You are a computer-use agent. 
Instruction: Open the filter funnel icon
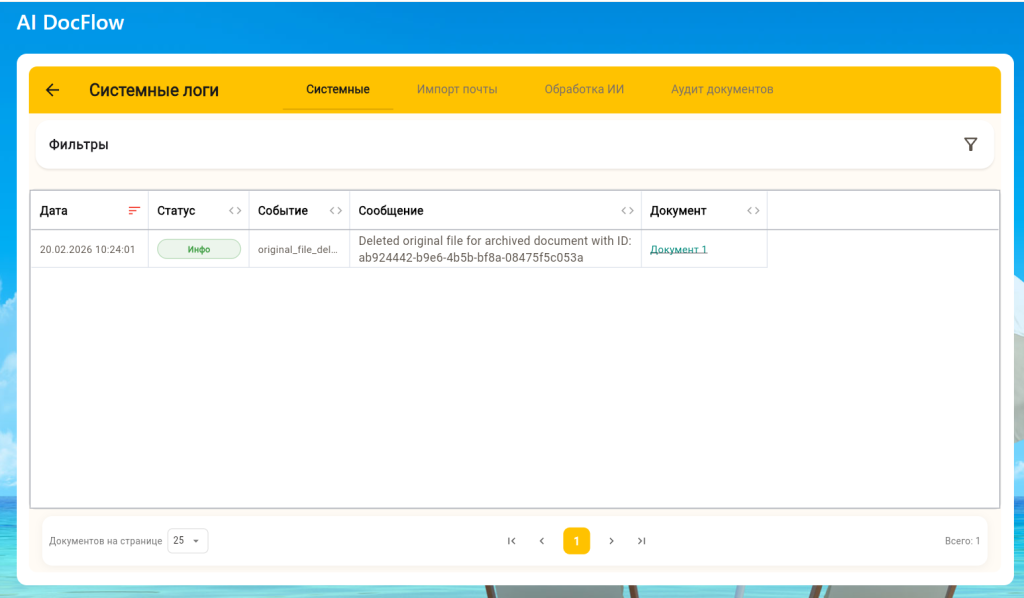(x=970, y=144)
